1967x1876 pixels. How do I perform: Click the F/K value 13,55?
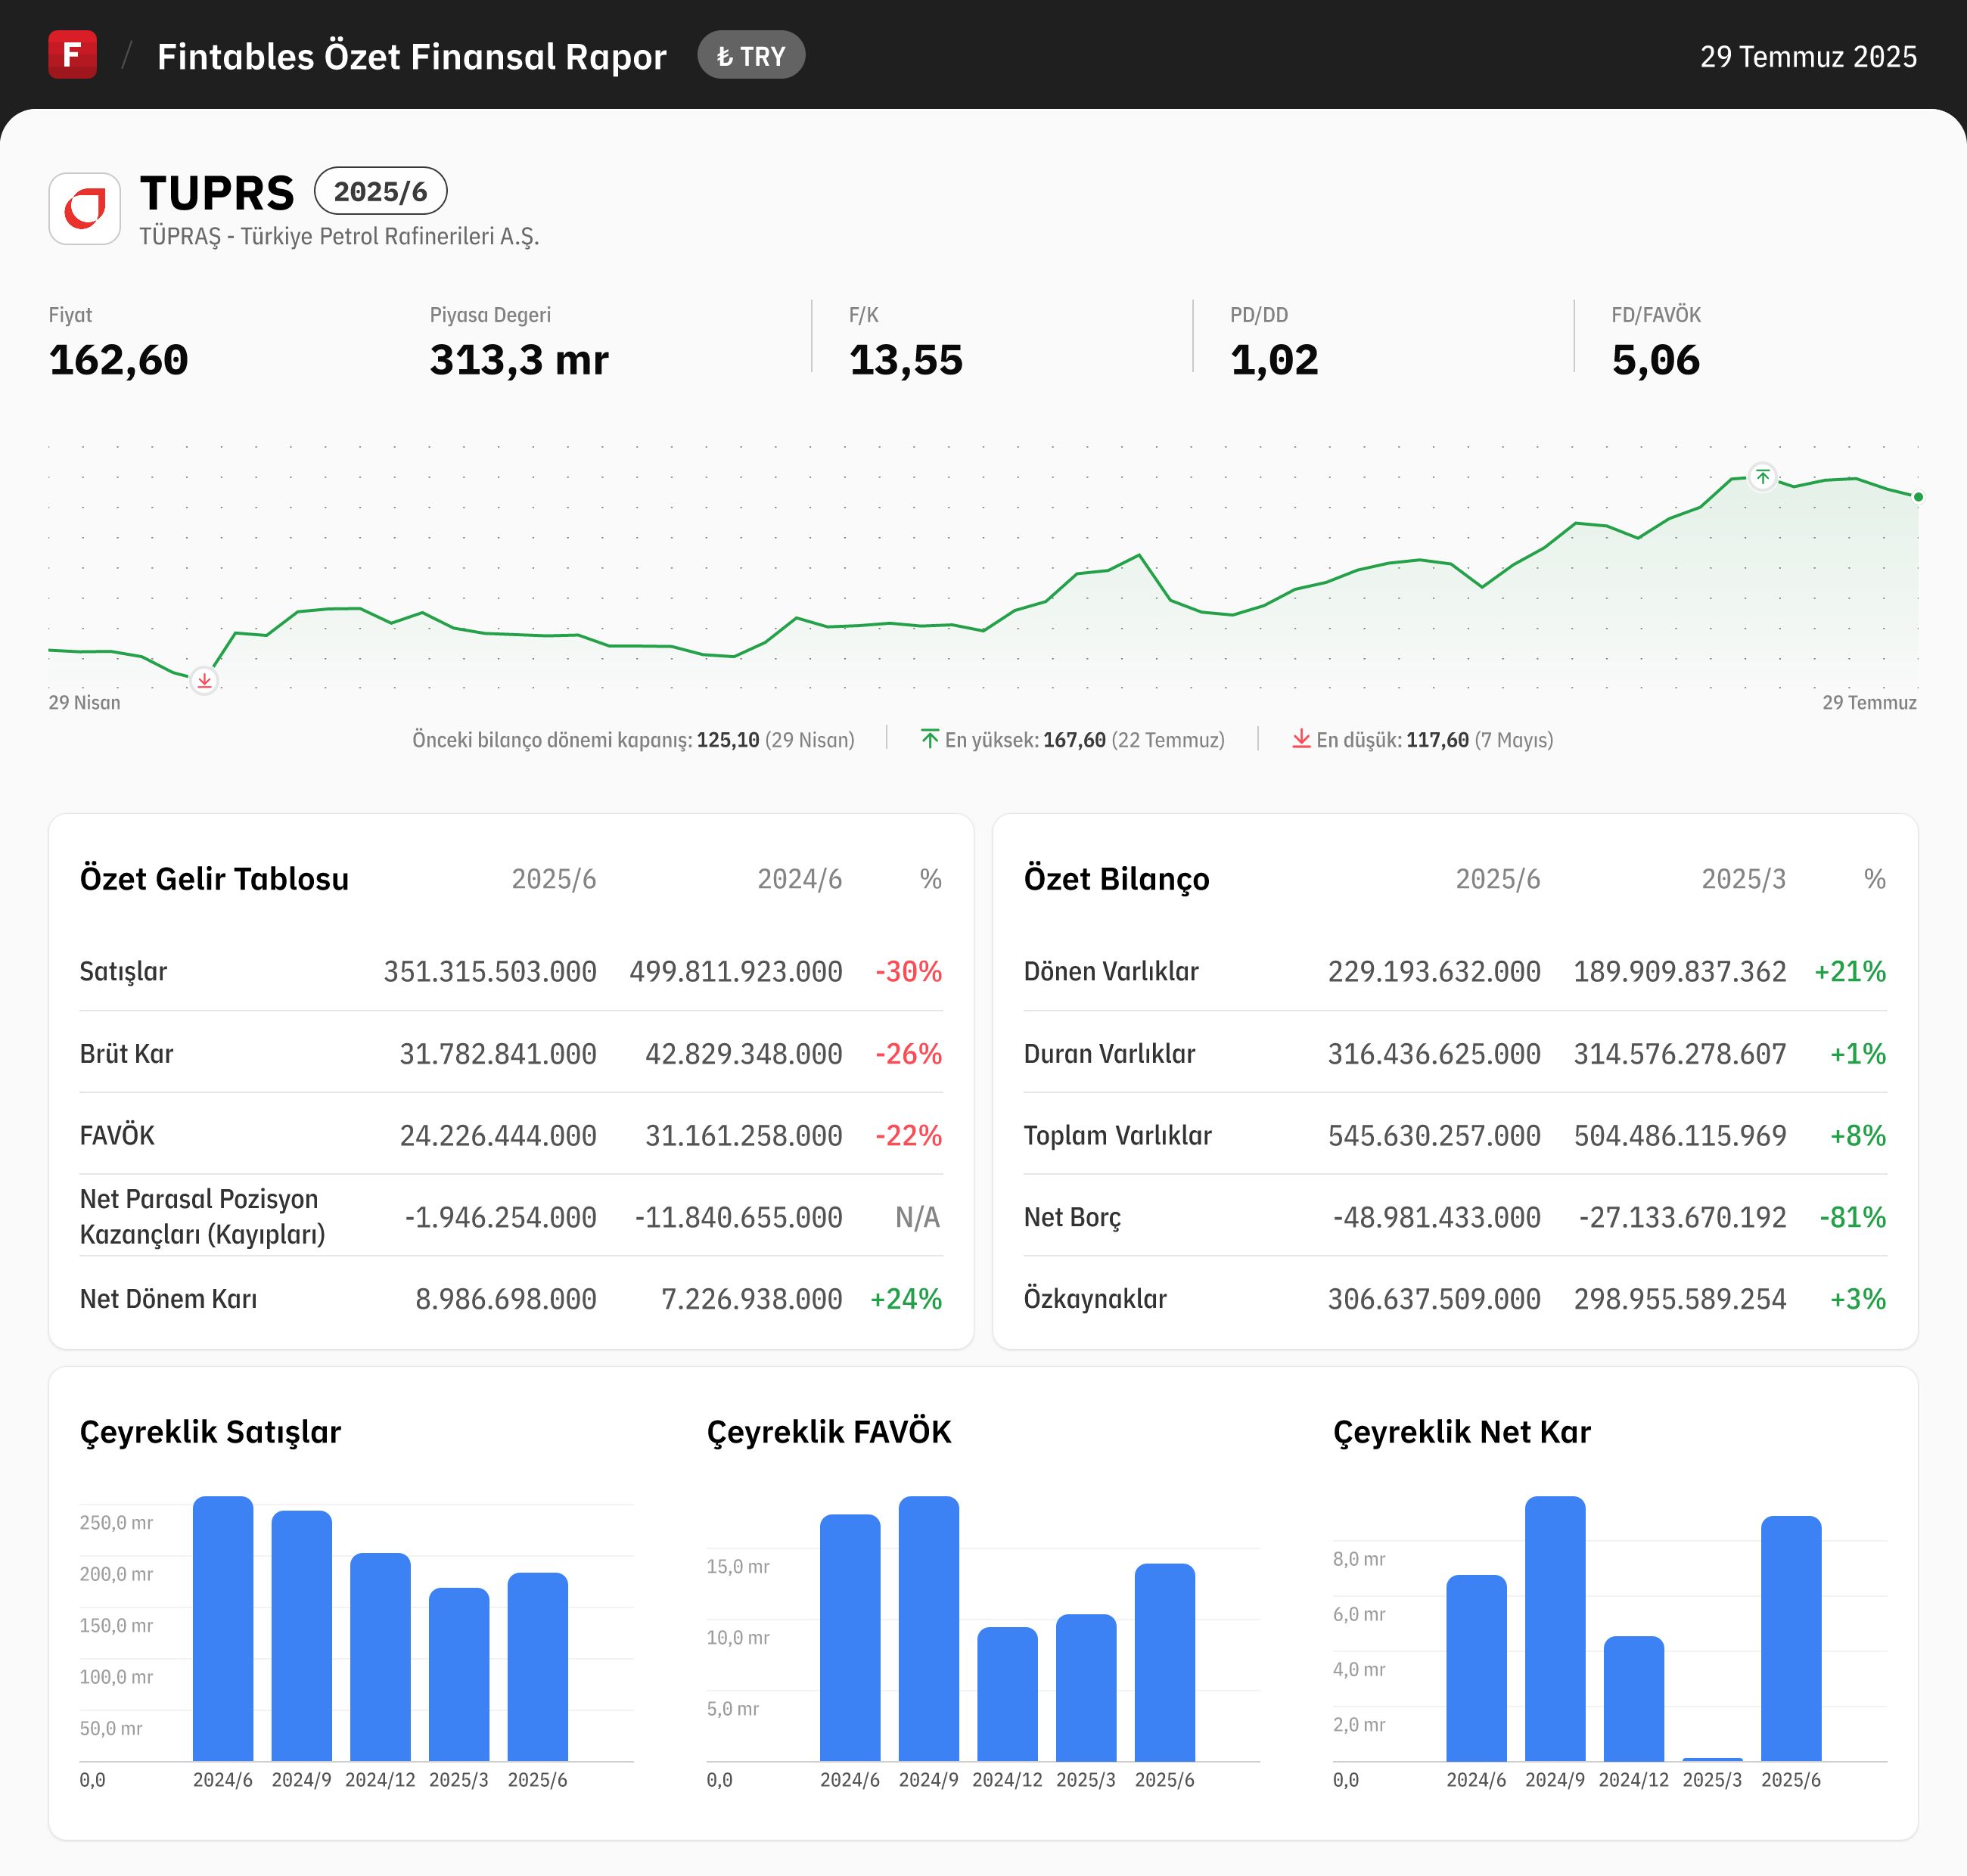(906, 360)
